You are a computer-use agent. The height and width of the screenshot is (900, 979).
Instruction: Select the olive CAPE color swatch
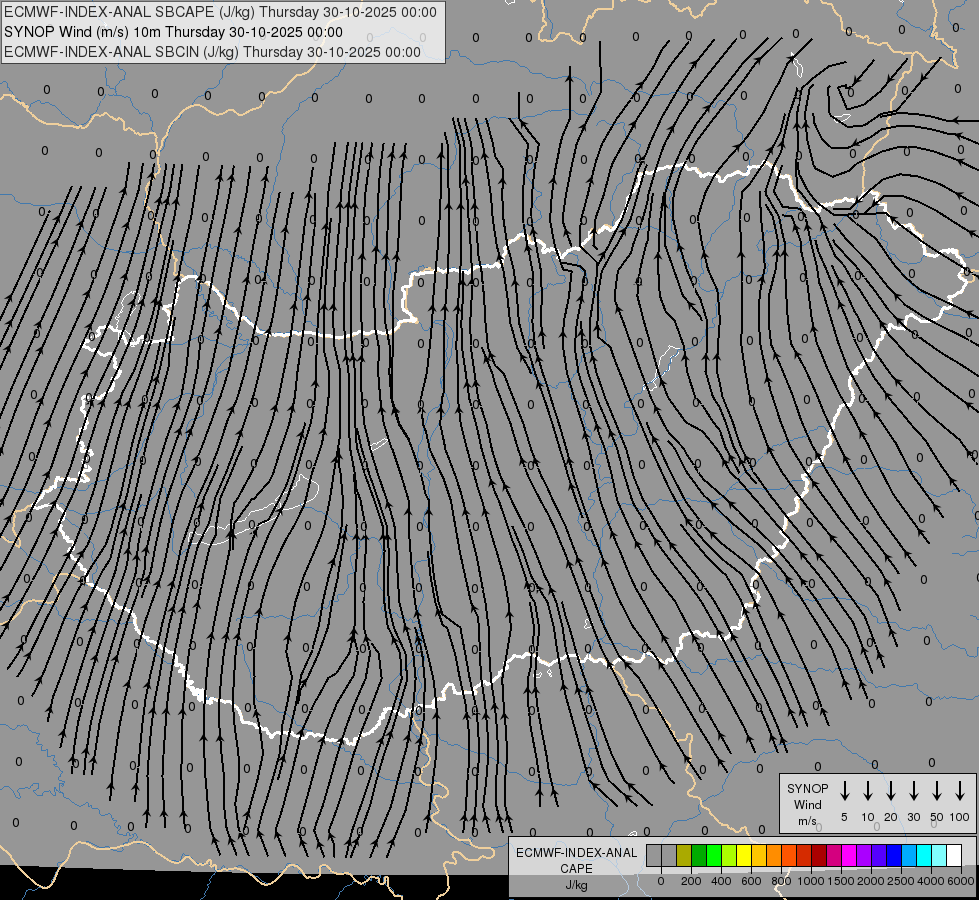684,855
